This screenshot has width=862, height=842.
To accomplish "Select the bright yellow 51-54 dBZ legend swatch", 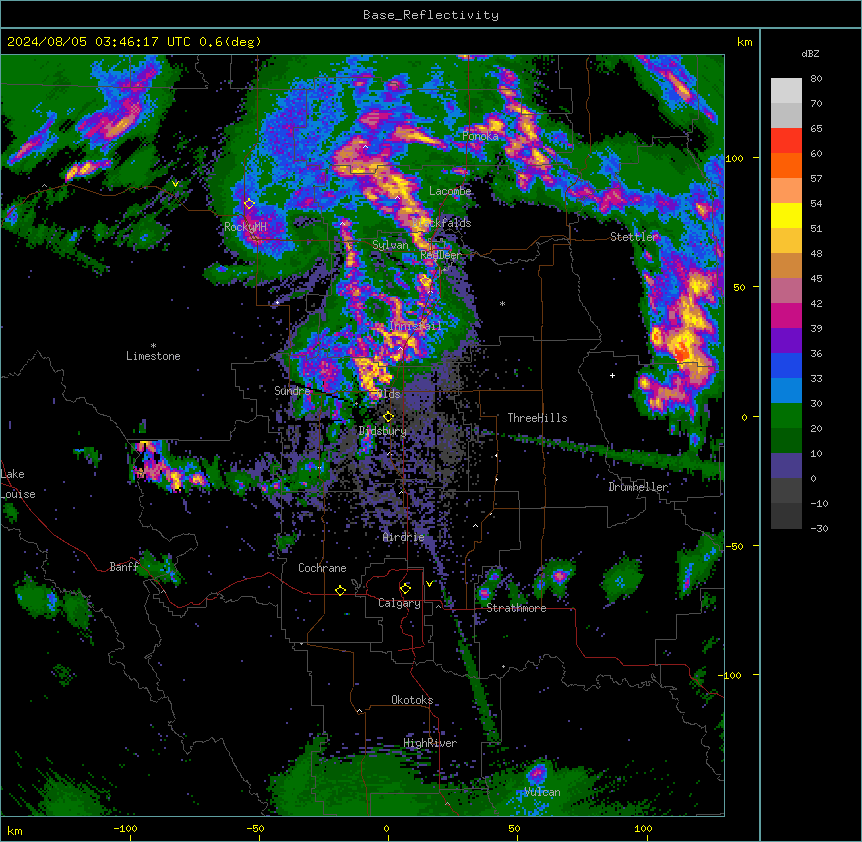I will [x=786, y=215].
